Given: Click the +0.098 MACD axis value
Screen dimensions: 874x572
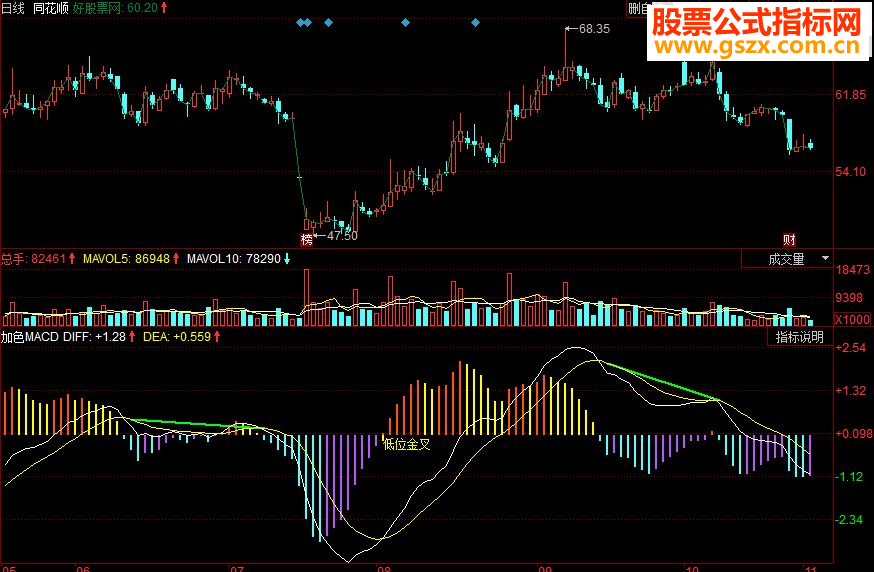Looking at the screenshot, I should [854, 434].
